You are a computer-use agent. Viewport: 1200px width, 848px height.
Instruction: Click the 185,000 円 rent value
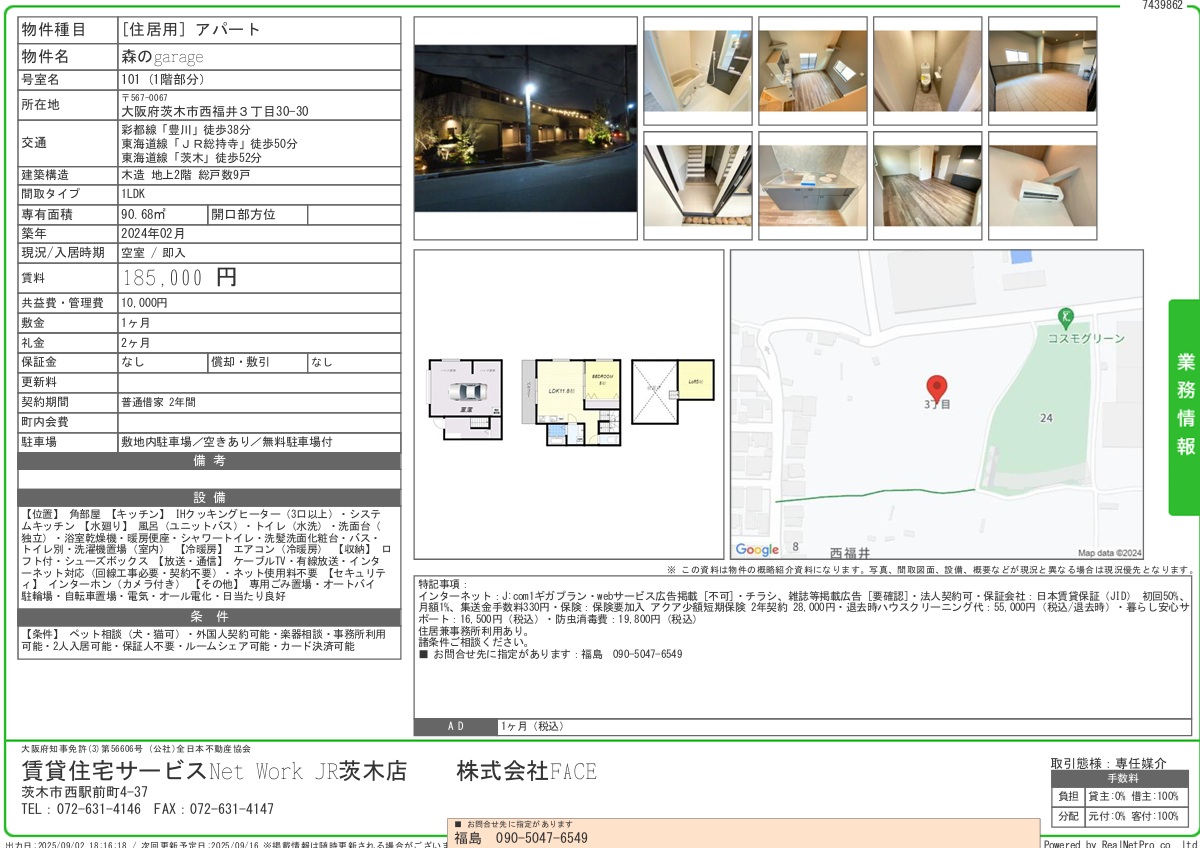point(179,278)
